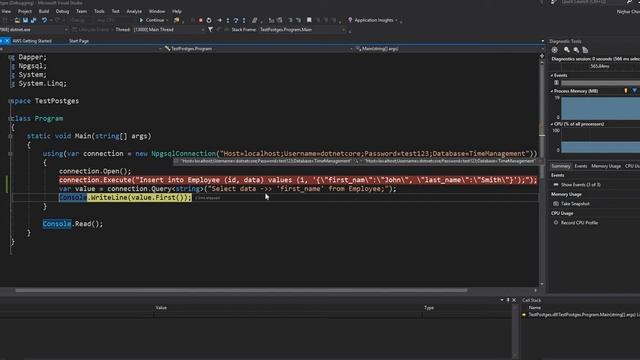Image resolution: width=640 pixels, height=360 pixels.
Task: Click the Step Over debug icon
Action: tap(236, 20)
